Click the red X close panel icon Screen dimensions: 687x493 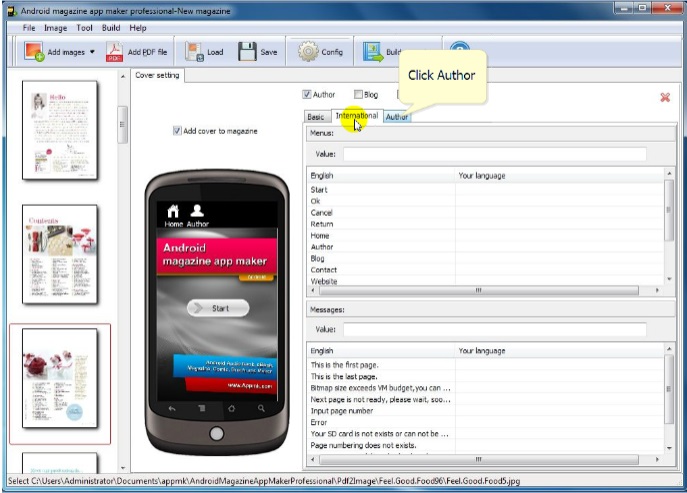665,97
